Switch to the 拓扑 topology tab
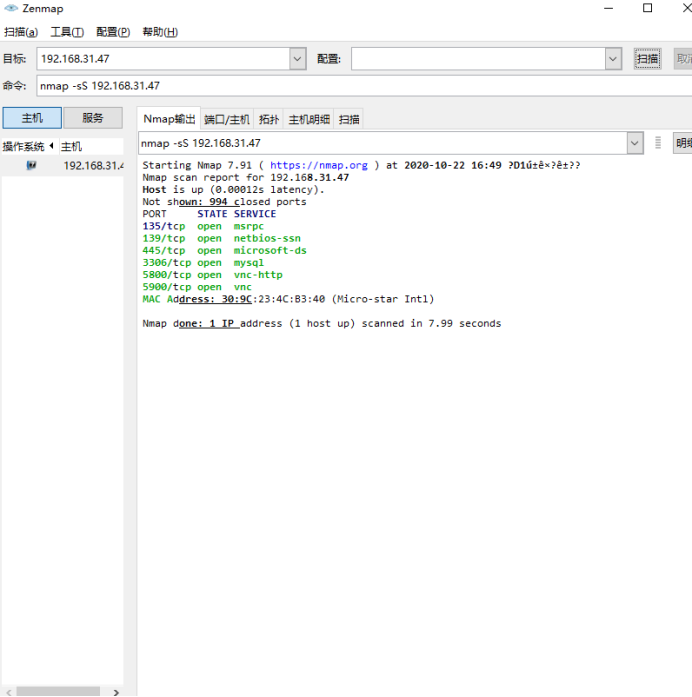This screenshot has height=697, width=692. tap(268, 119)
